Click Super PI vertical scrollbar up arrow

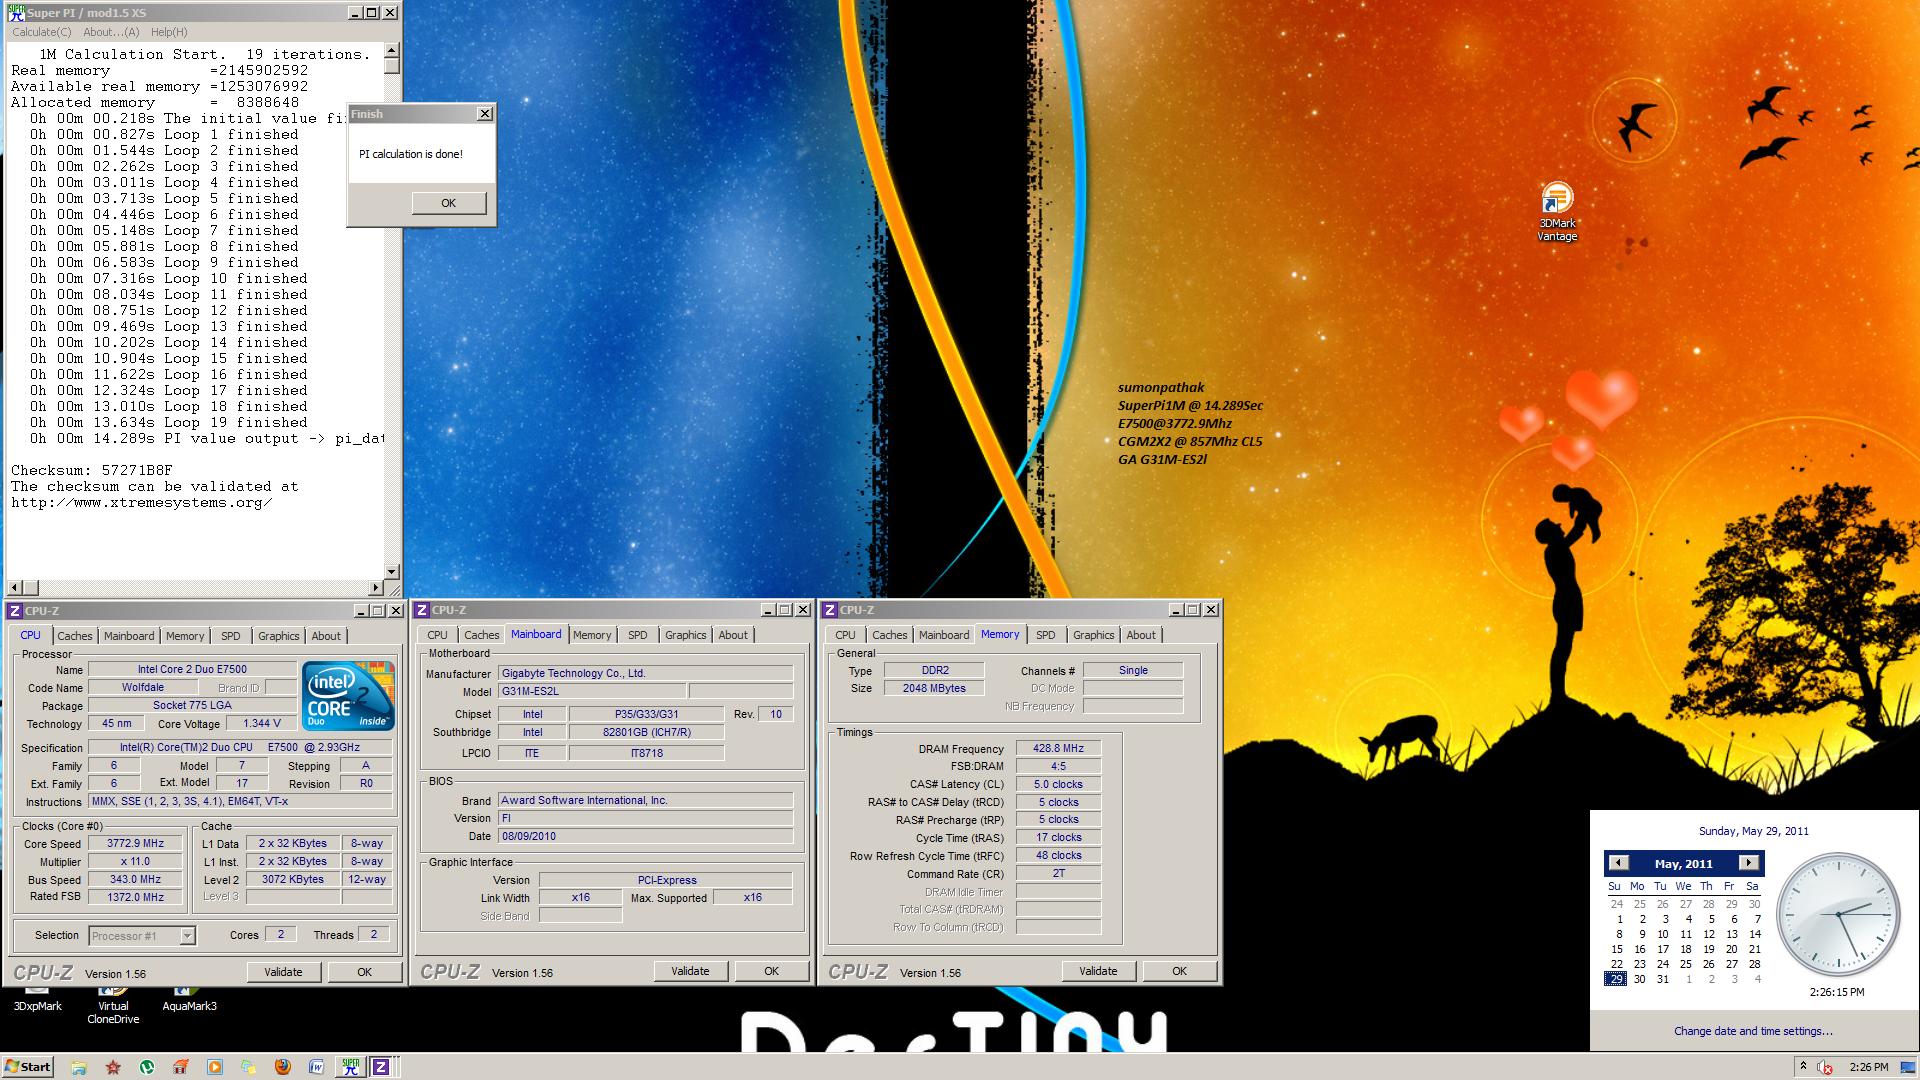click(x=392, y=50)
